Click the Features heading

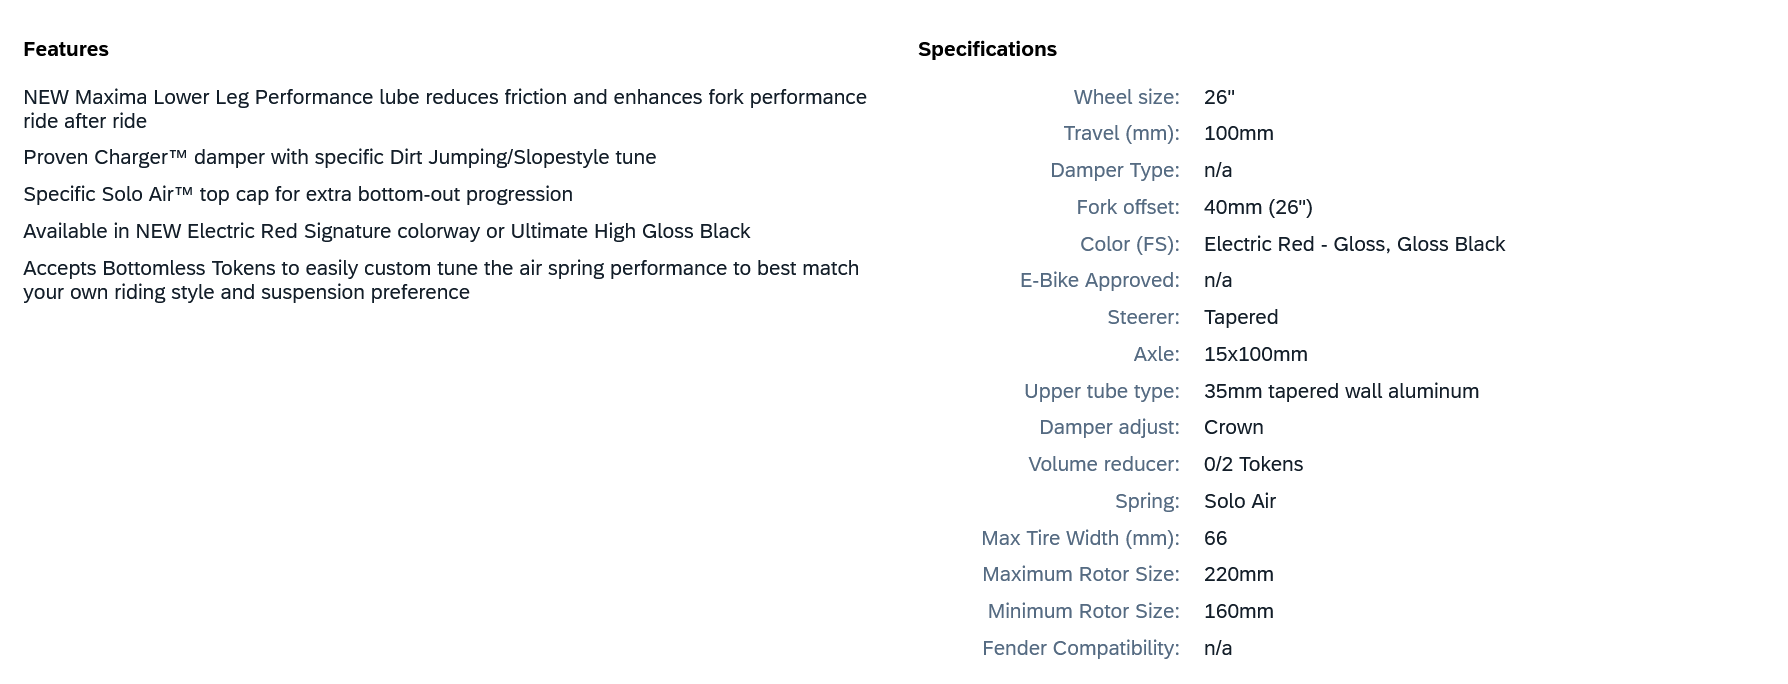pyautogui.click(x=66, y=49)
